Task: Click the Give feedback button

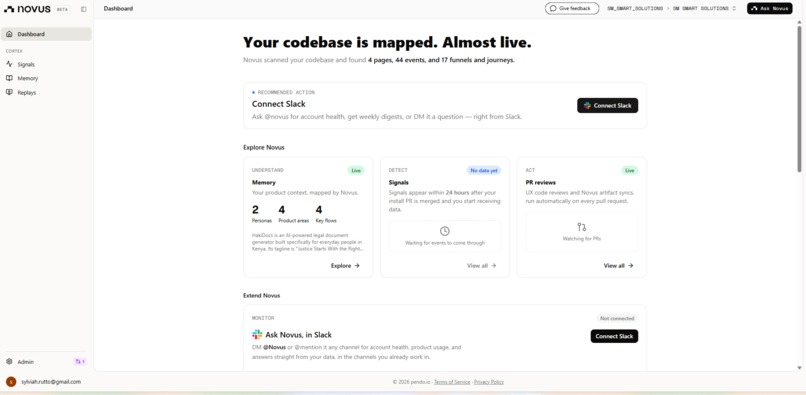Action: tap(572, 8)
